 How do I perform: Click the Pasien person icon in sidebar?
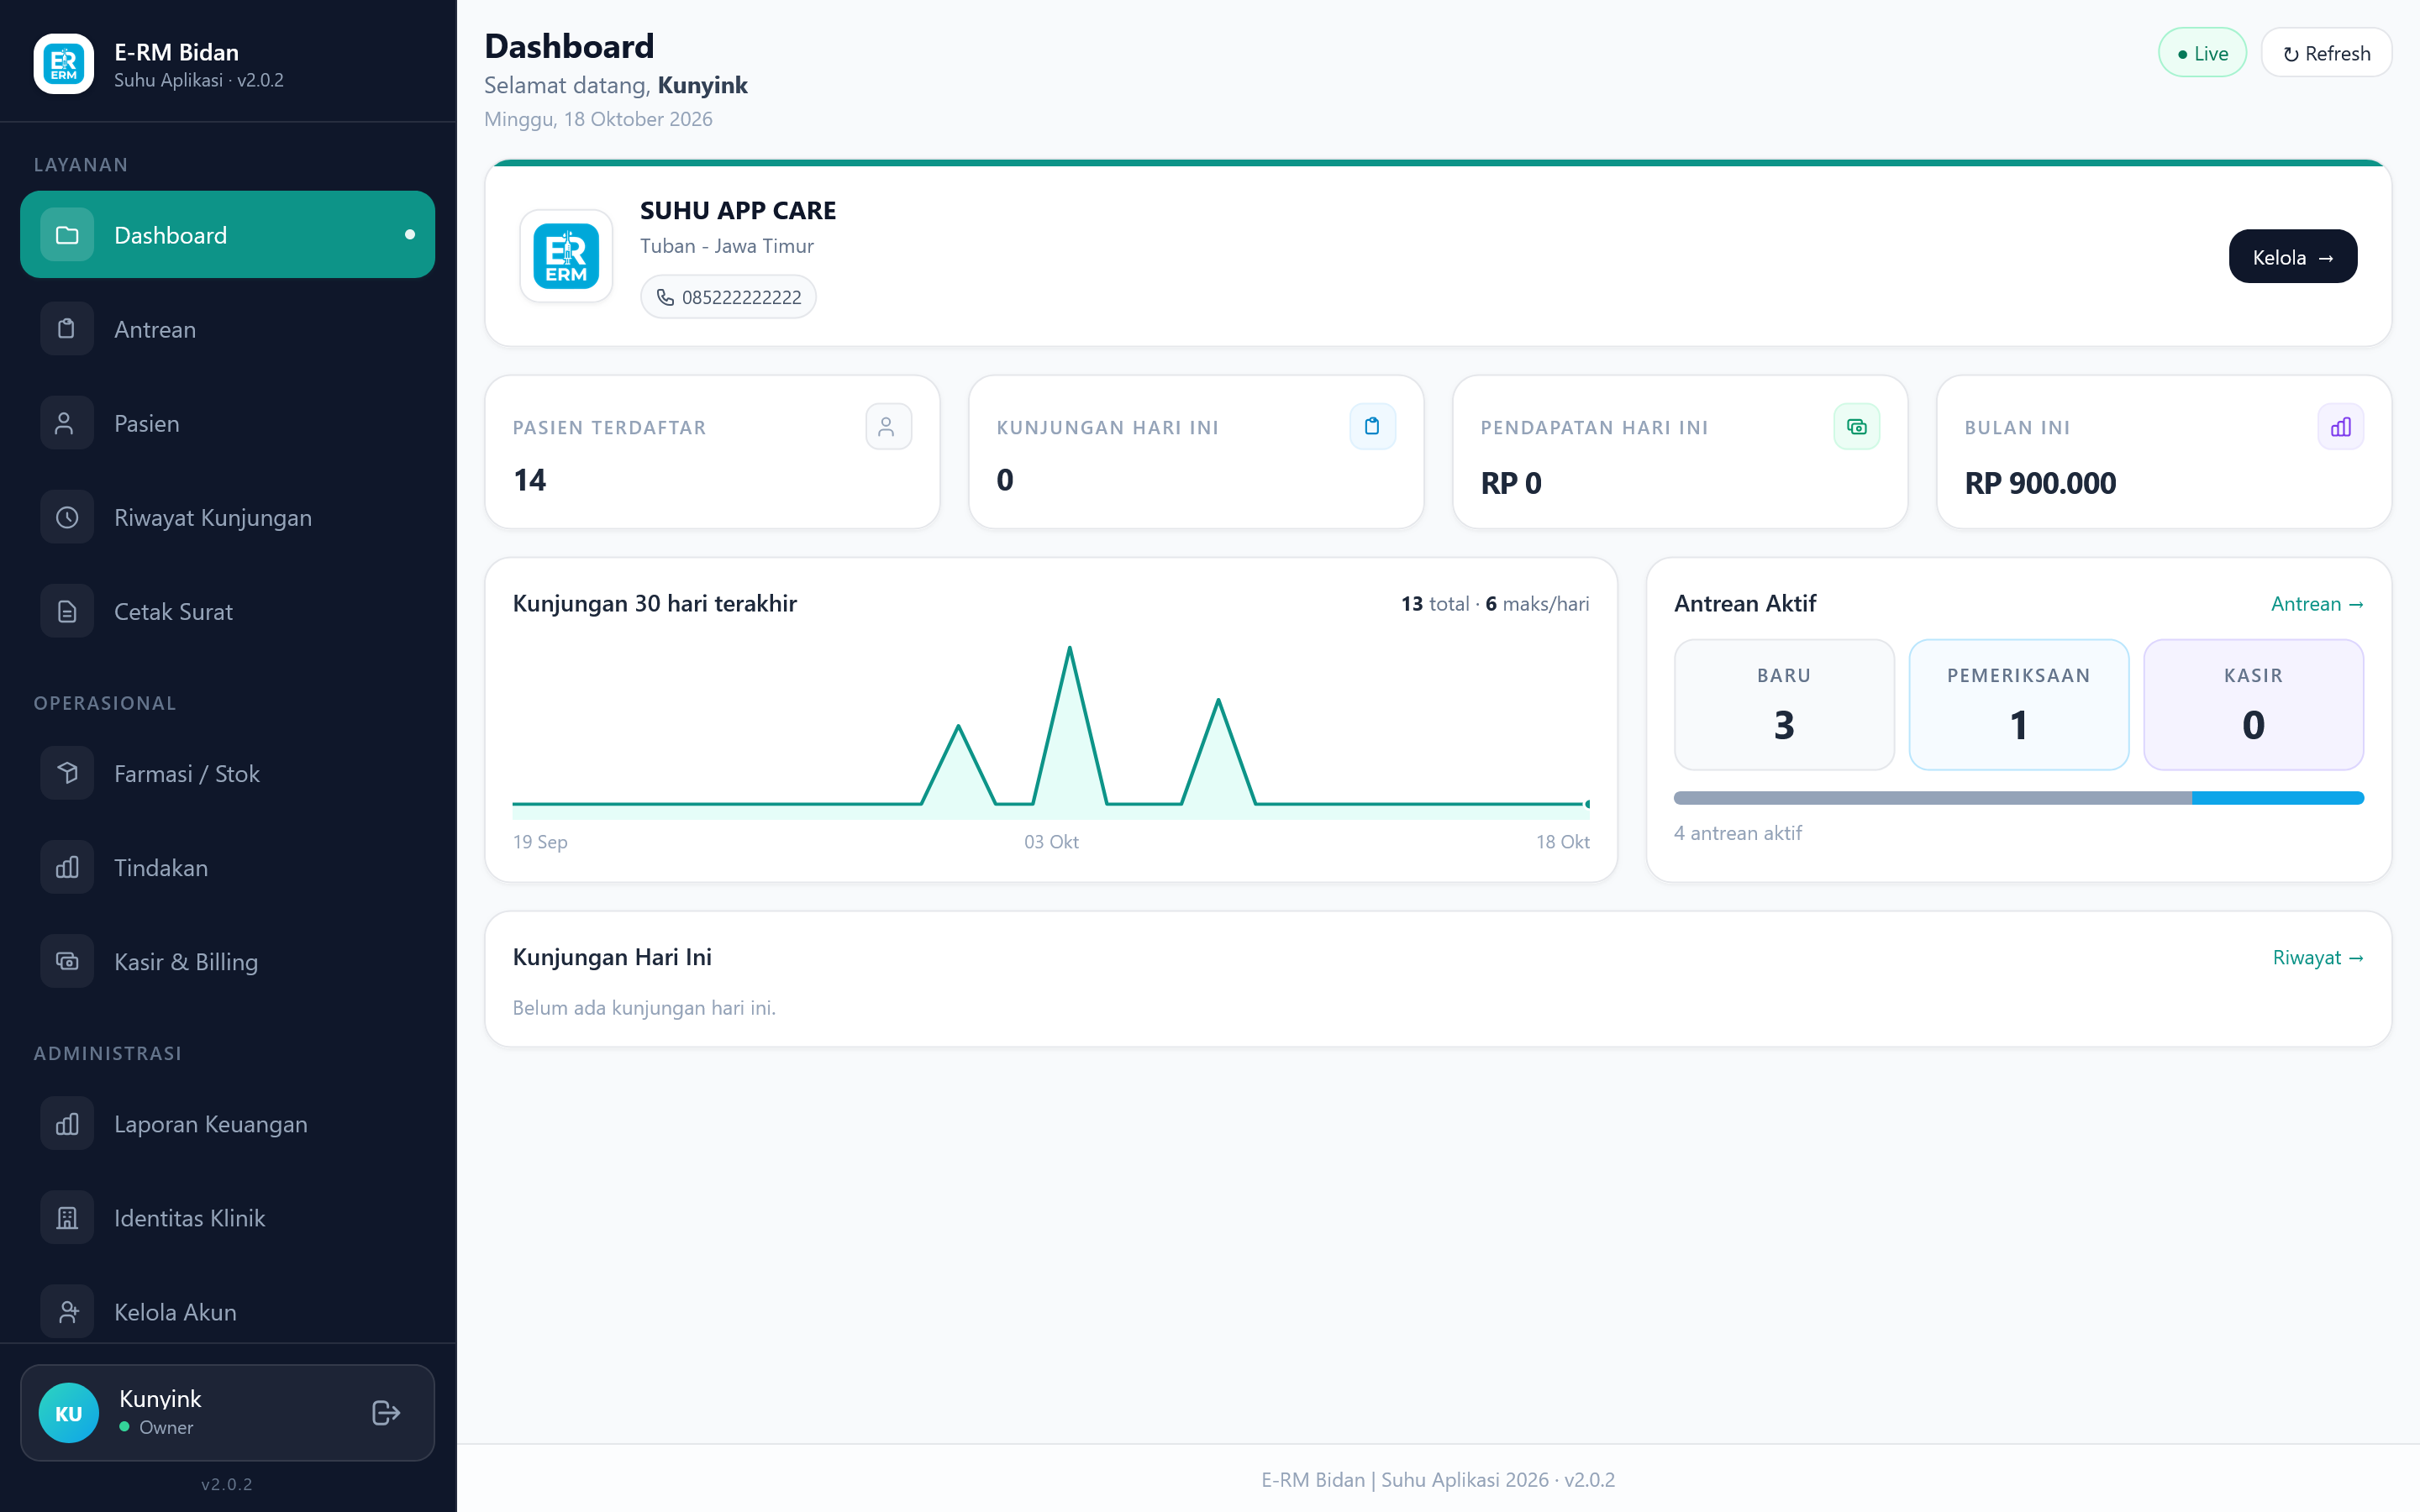click(67, 423)
